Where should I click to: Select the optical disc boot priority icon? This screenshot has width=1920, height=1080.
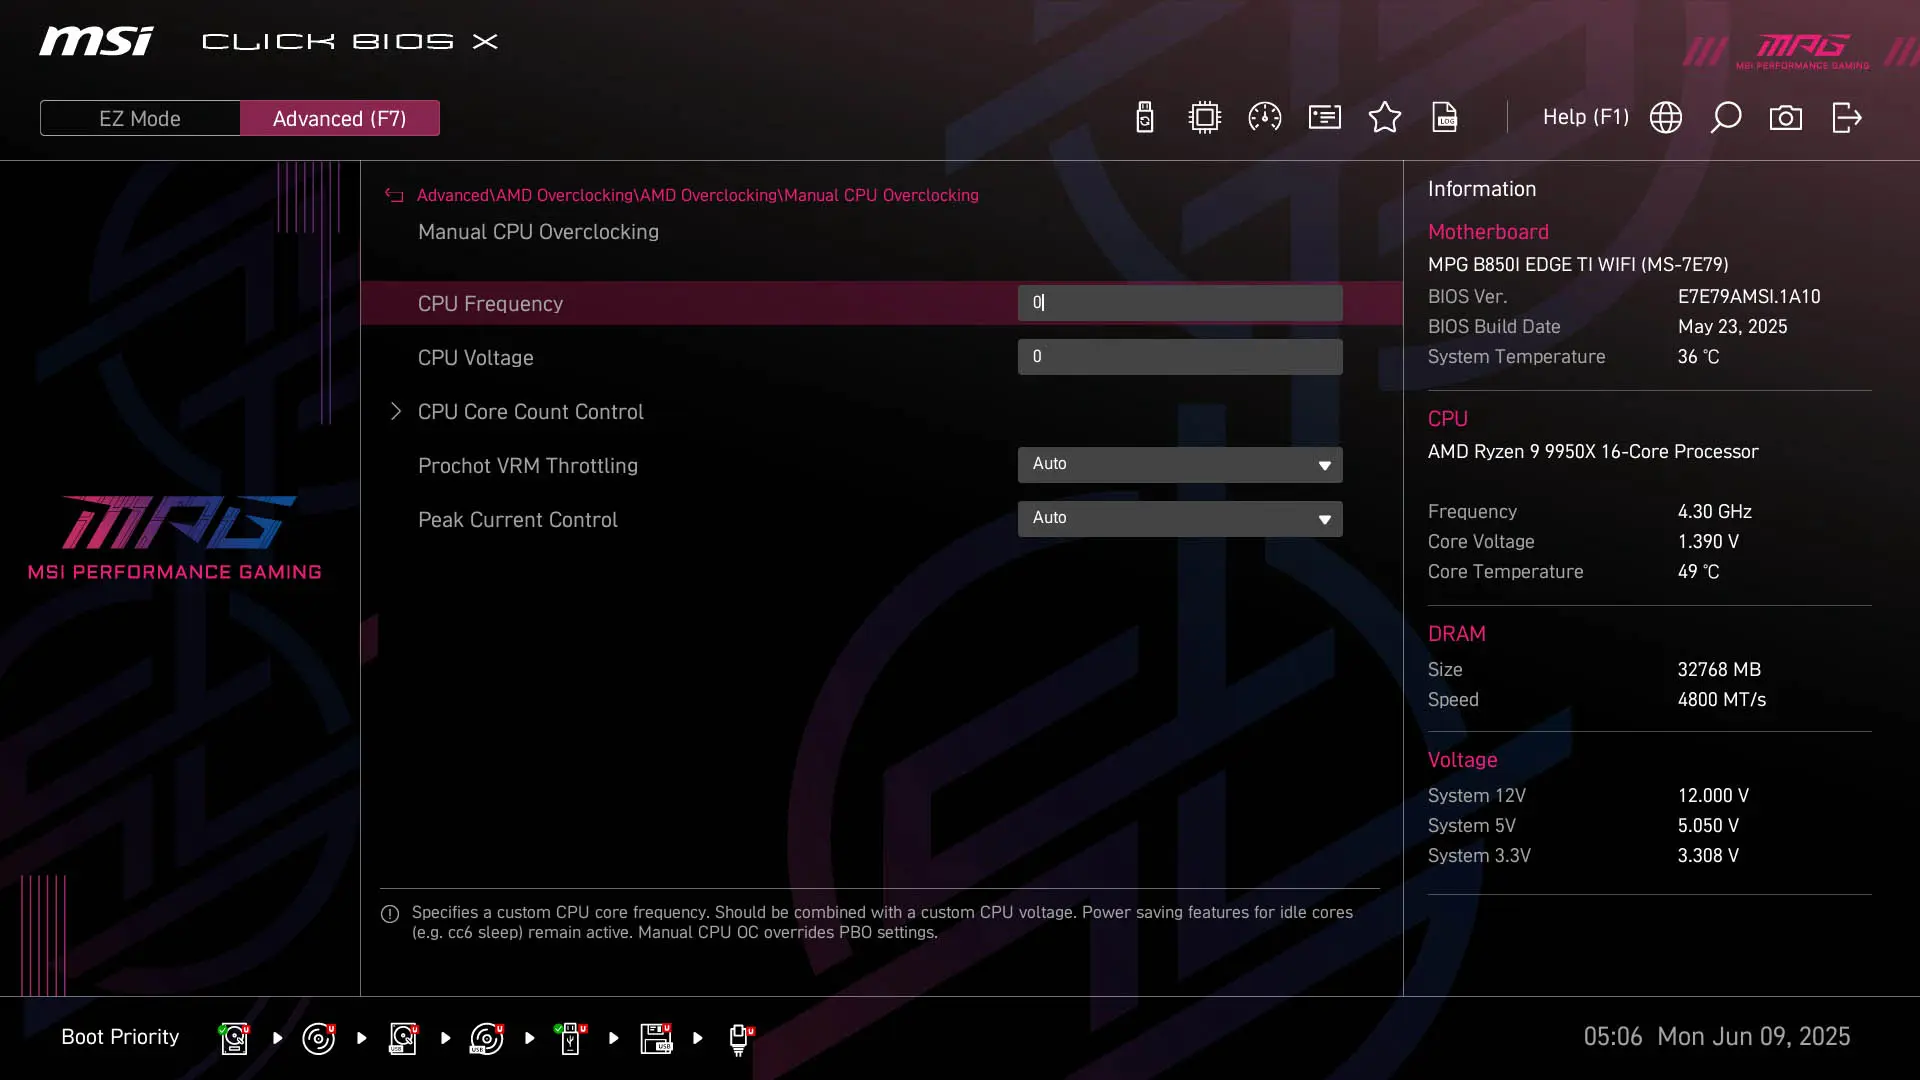tap(319, 1038)
